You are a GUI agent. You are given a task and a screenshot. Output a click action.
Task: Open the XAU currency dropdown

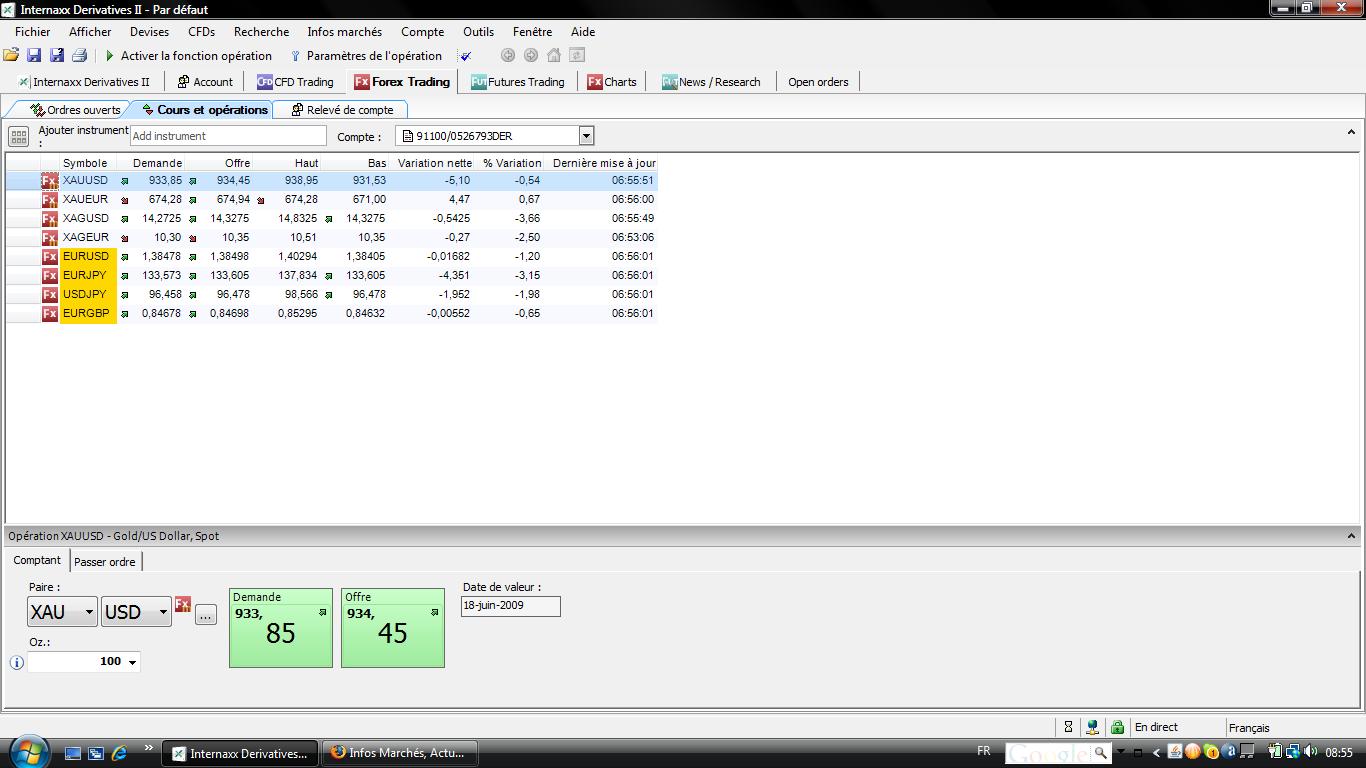point(89,612)
